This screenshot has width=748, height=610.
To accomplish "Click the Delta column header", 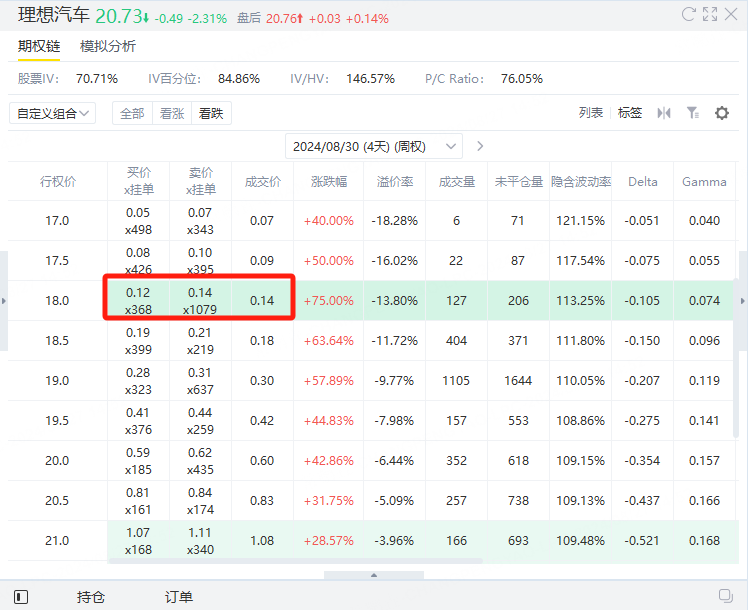I will tap(643, 182).
